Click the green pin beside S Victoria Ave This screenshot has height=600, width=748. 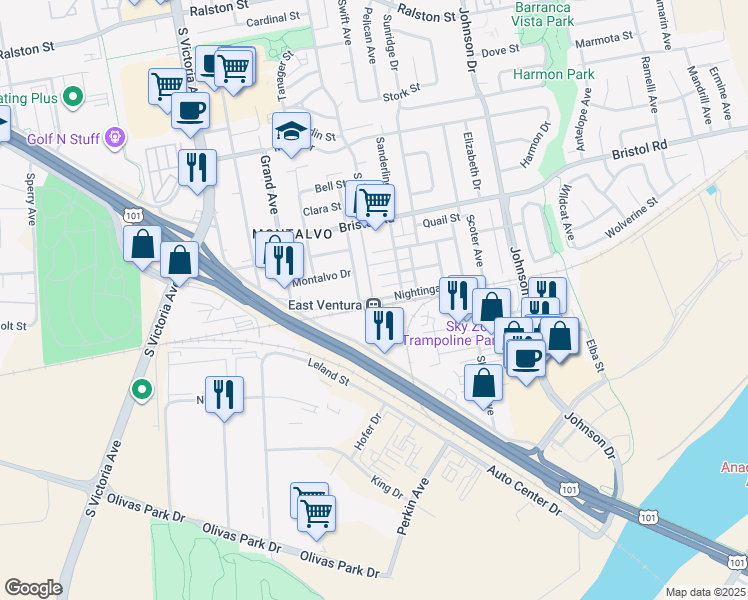tap(142, 390)
